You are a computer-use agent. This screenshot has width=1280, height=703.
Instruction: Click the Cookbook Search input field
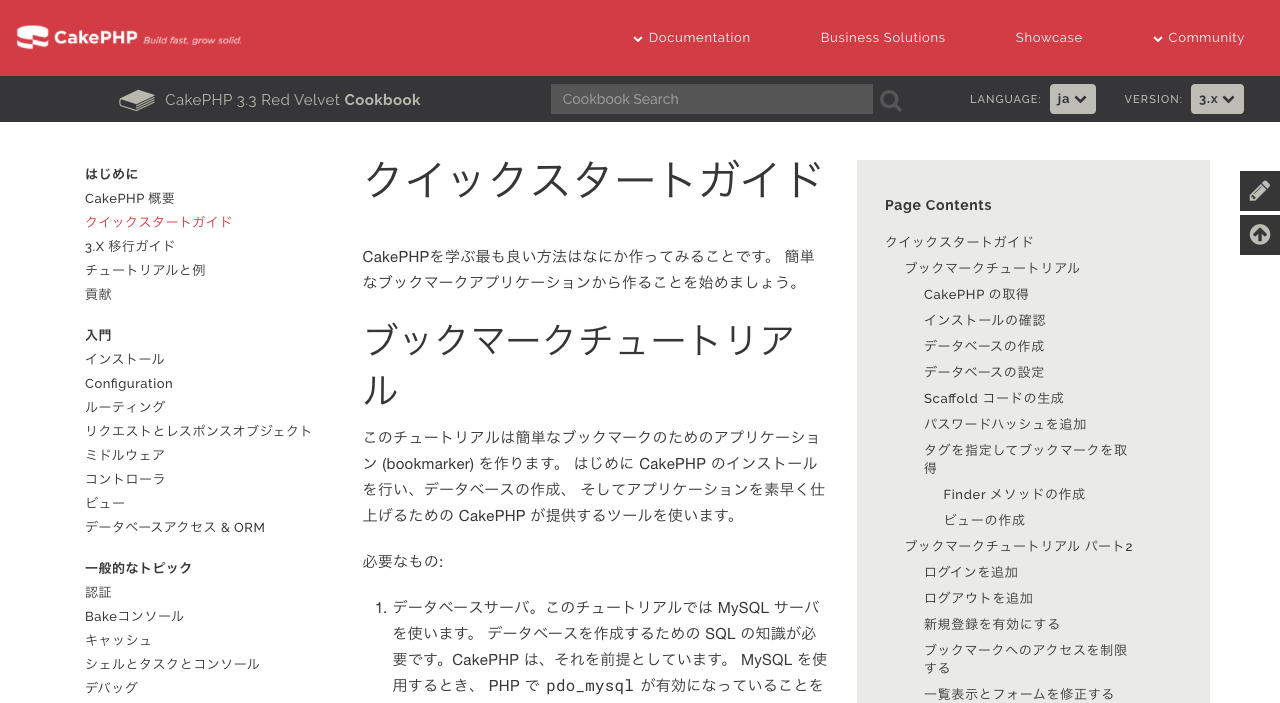tap(712, 99)
